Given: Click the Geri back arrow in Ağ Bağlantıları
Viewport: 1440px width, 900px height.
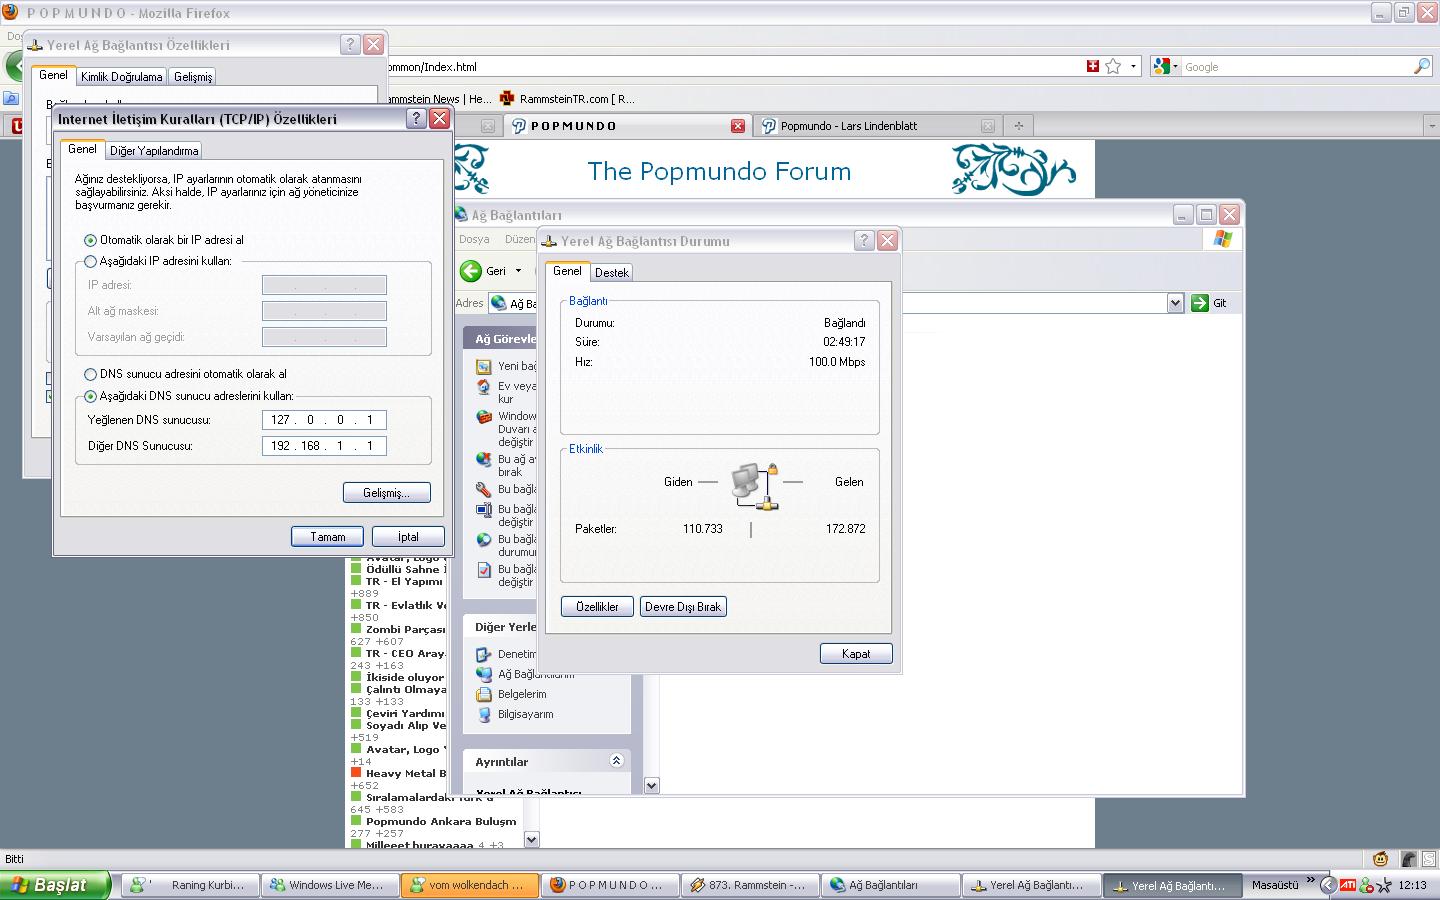Looking at the screenshot, I should coord(471,271).
